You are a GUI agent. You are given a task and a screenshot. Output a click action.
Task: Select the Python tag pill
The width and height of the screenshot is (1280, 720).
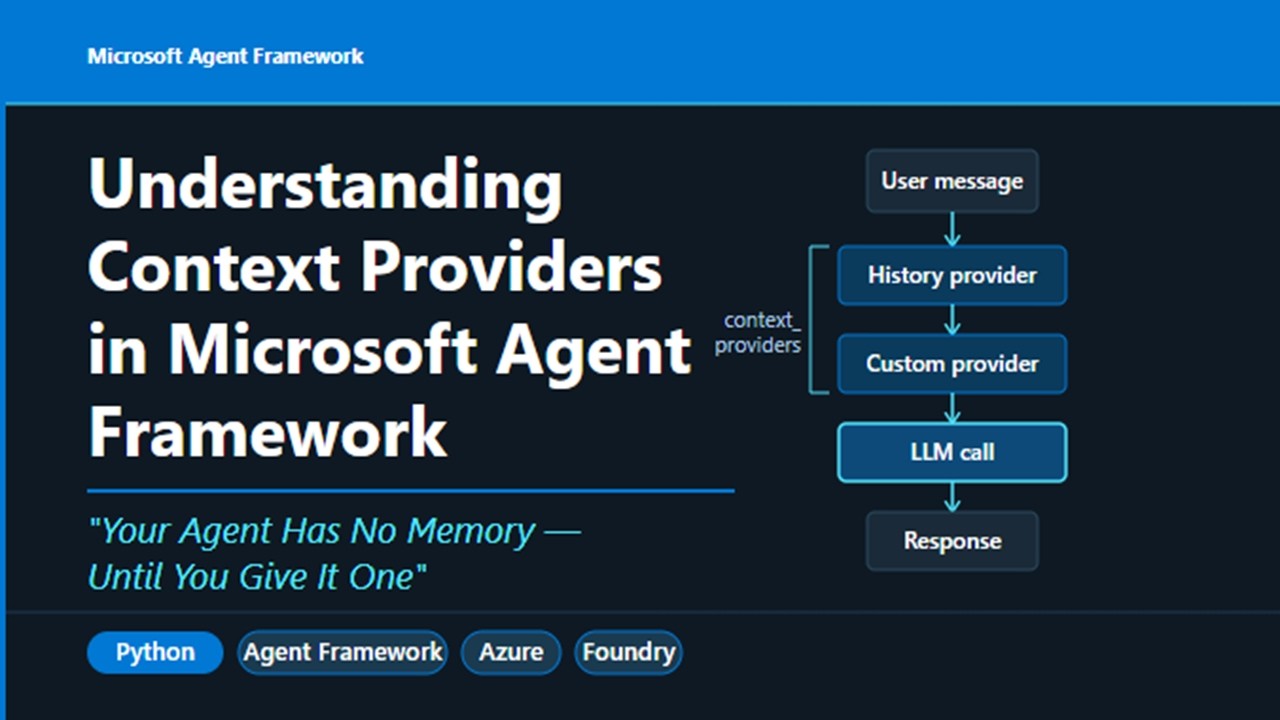(155, 653)
